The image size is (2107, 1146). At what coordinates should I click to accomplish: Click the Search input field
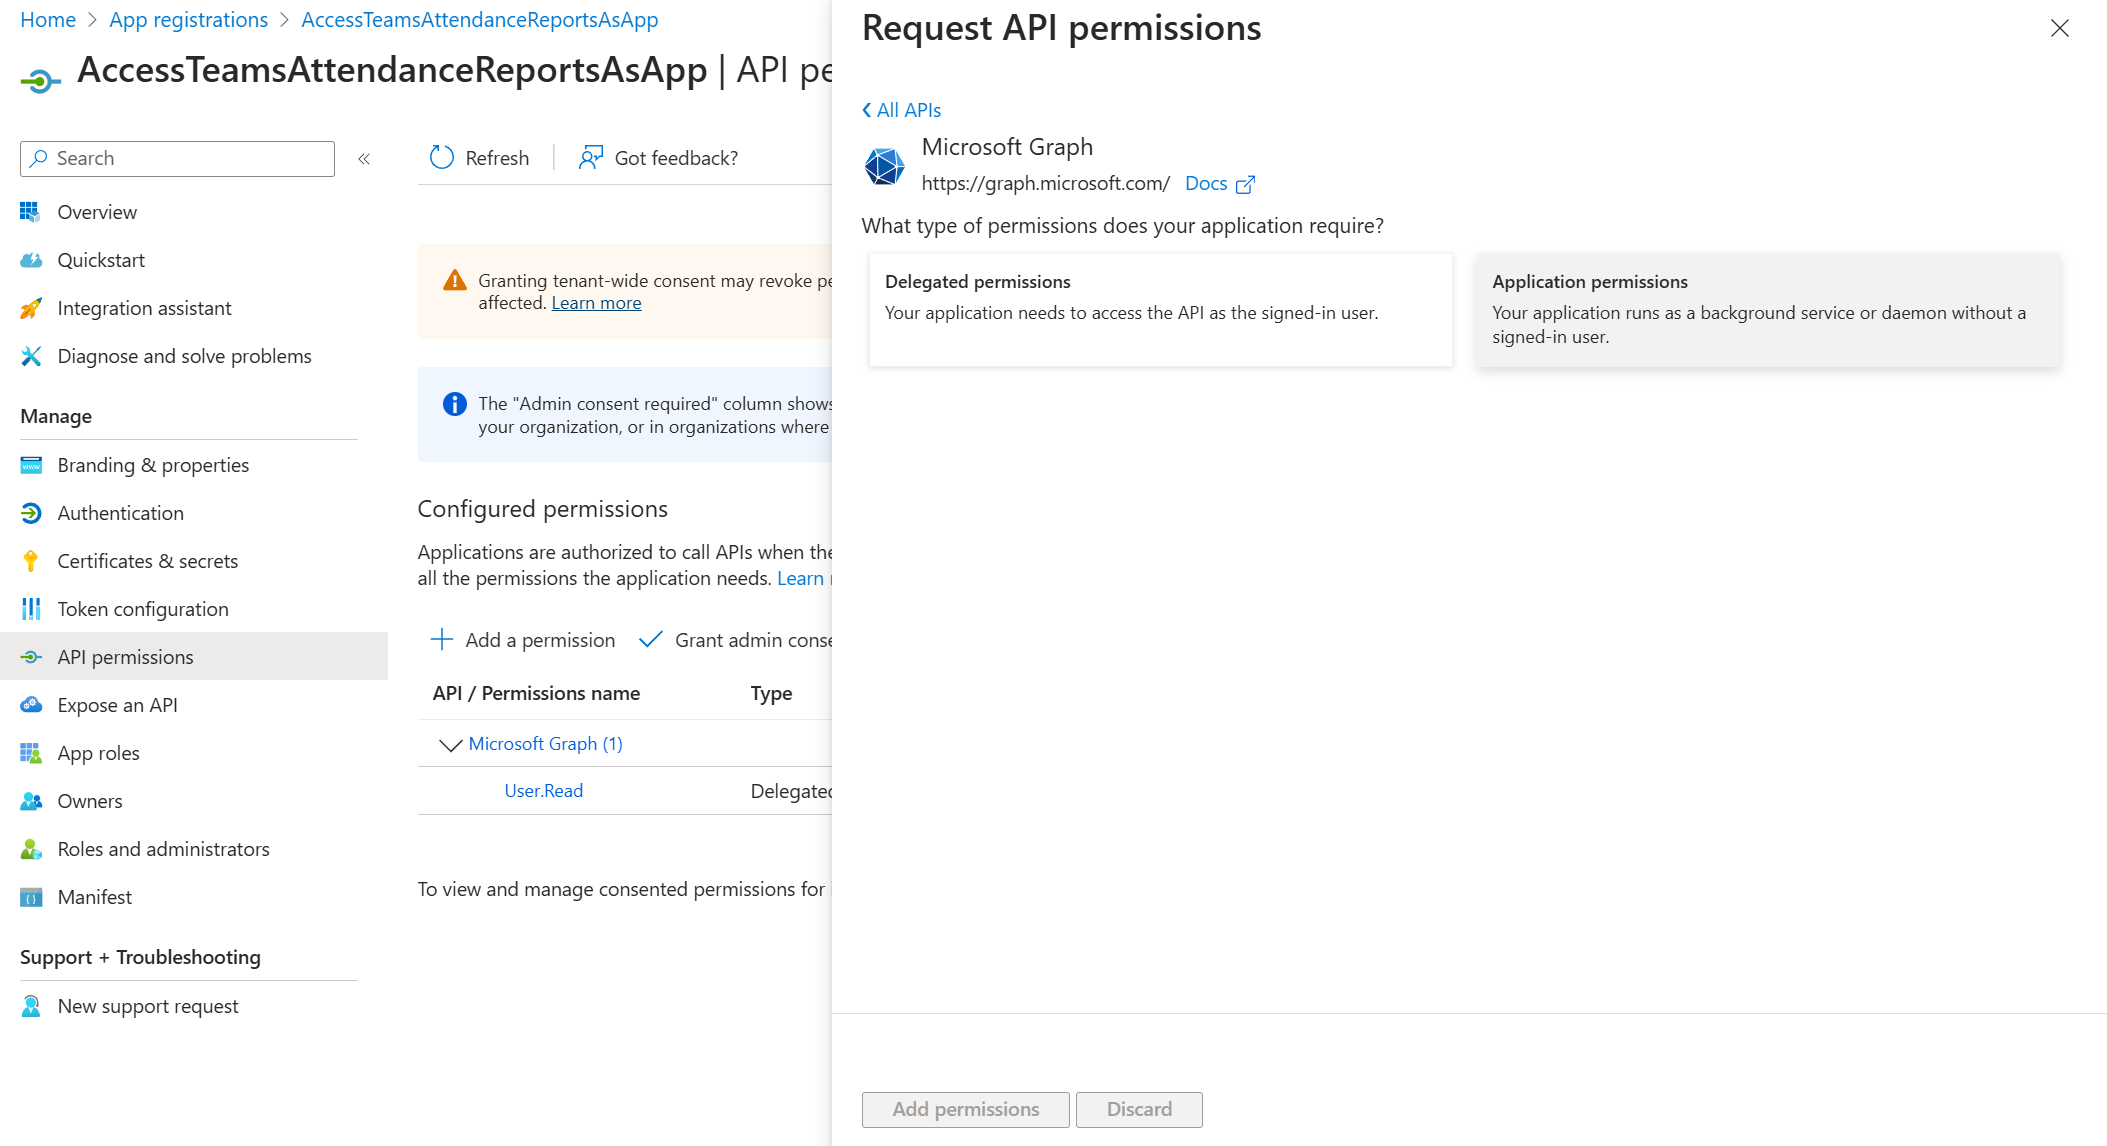click(x=178, y=157)
